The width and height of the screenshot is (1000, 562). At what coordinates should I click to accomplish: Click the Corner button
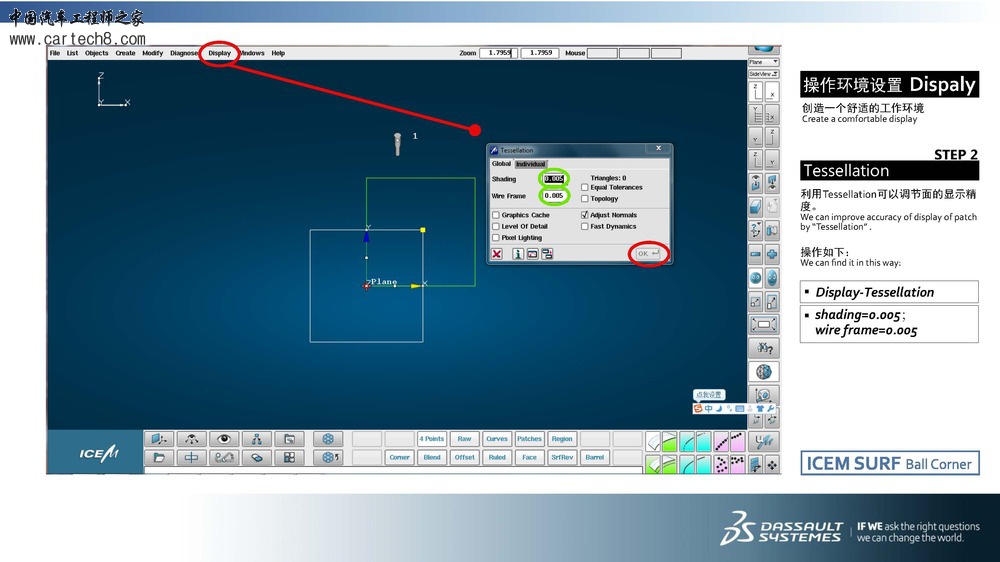(x=399, y=457)
